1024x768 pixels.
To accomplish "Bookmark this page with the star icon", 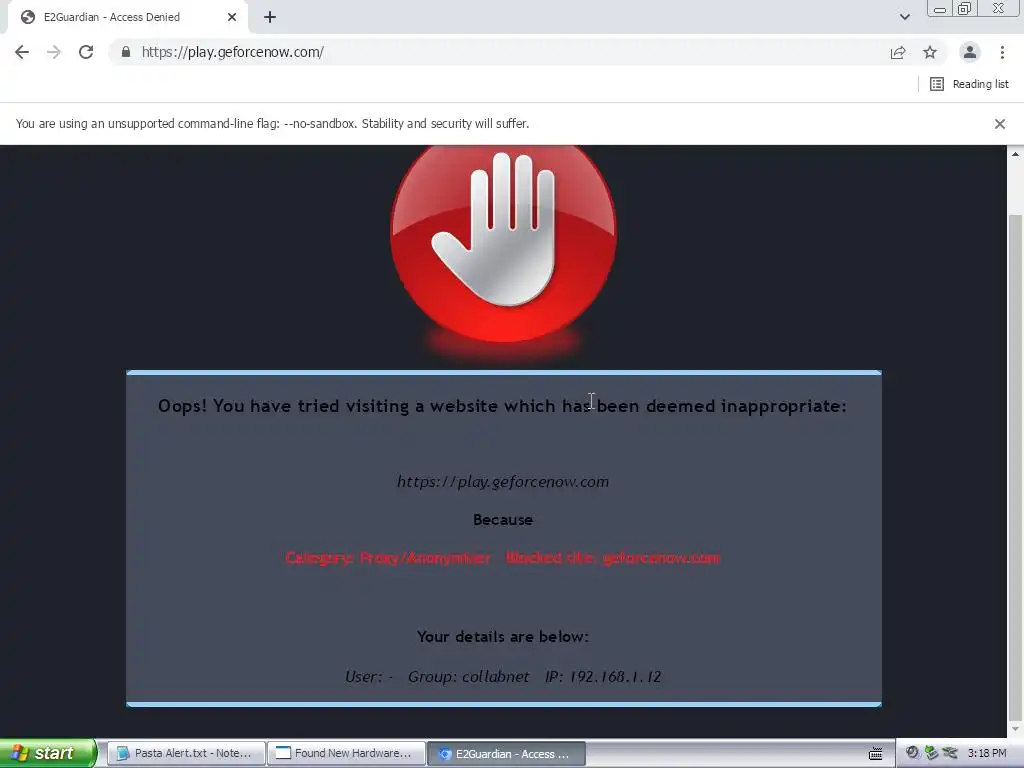I will point(930,52).
